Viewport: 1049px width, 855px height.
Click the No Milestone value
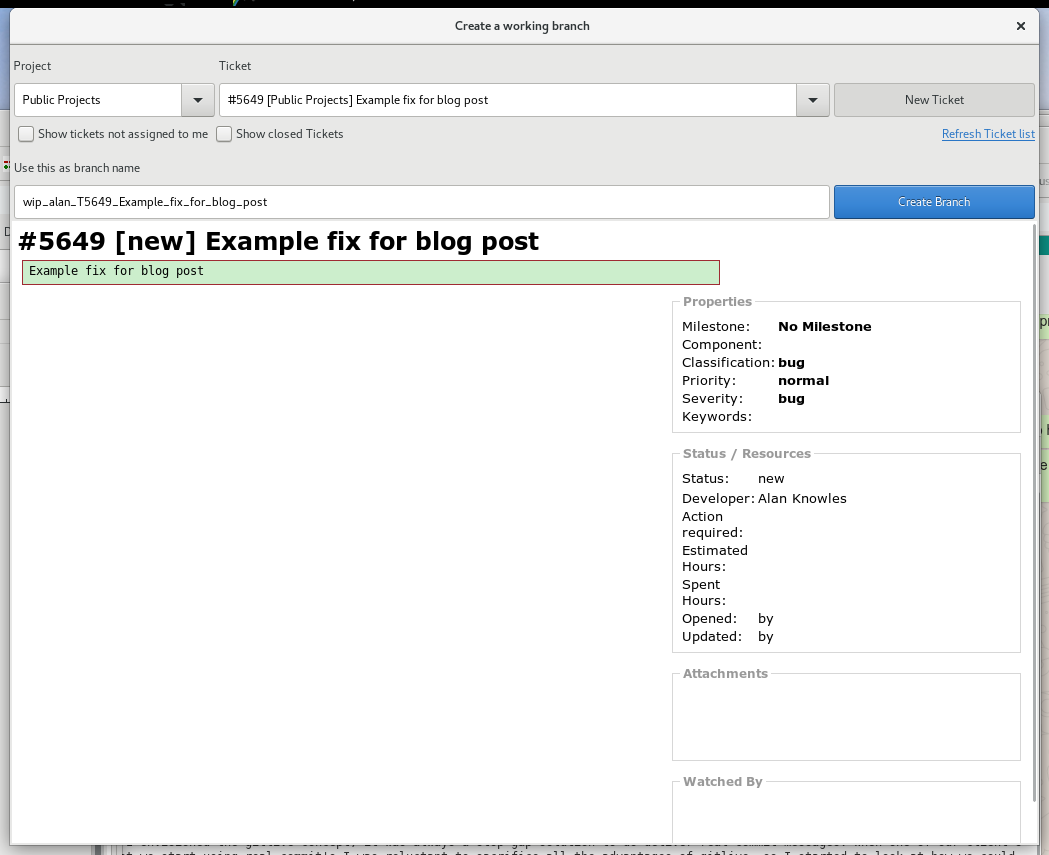(x=824, y=327)
